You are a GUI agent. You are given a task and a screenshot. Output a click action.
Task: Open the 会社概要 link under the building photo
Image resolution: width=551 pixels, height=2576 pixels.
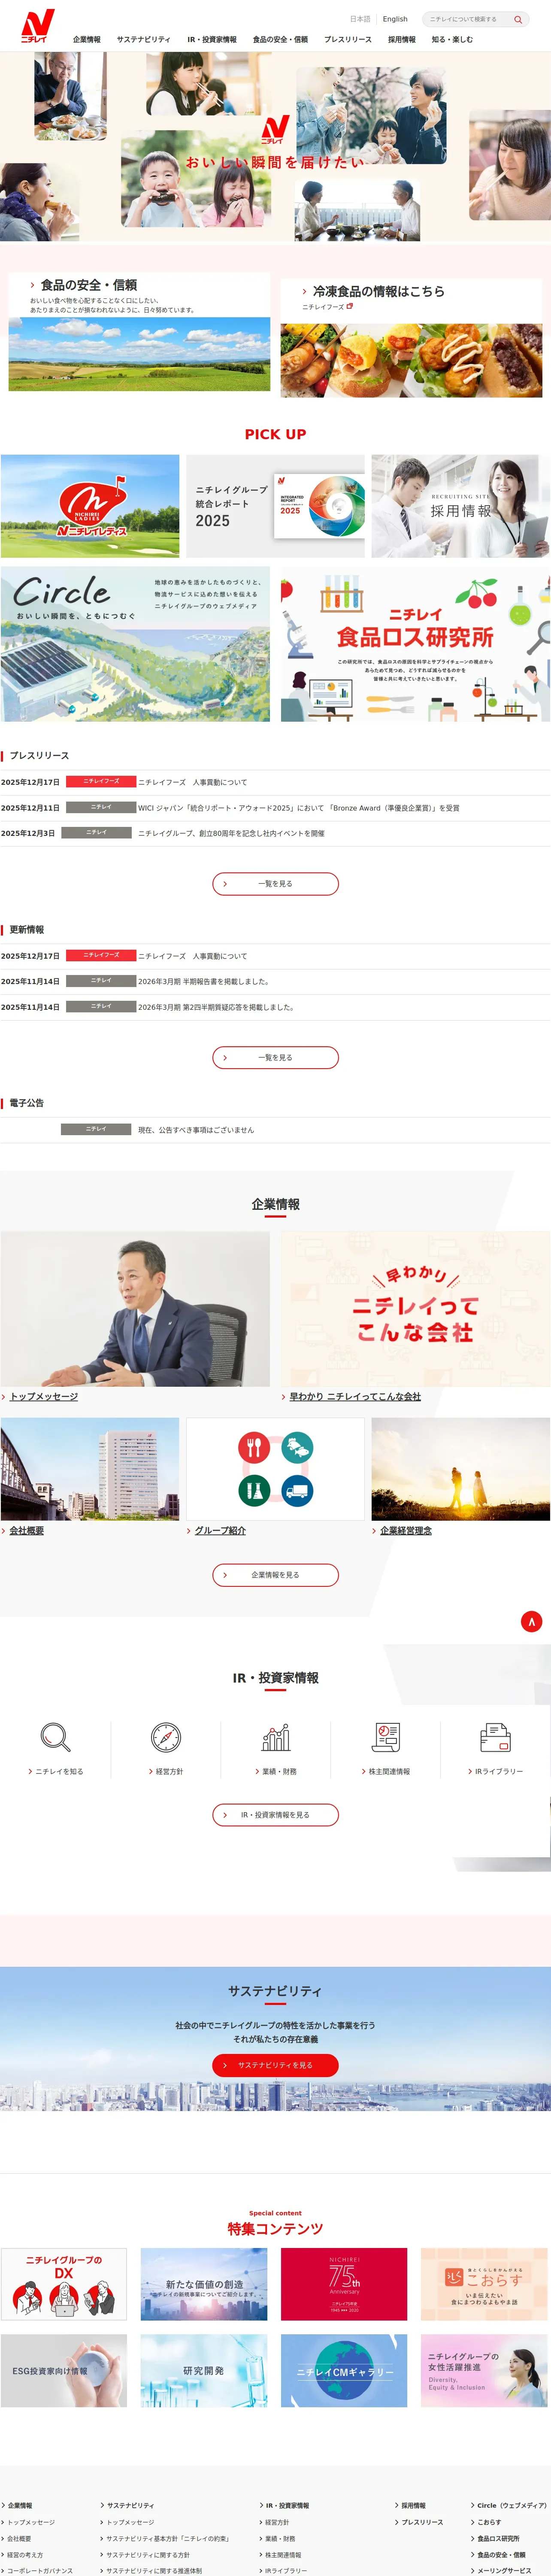(x=26, y=1531)
